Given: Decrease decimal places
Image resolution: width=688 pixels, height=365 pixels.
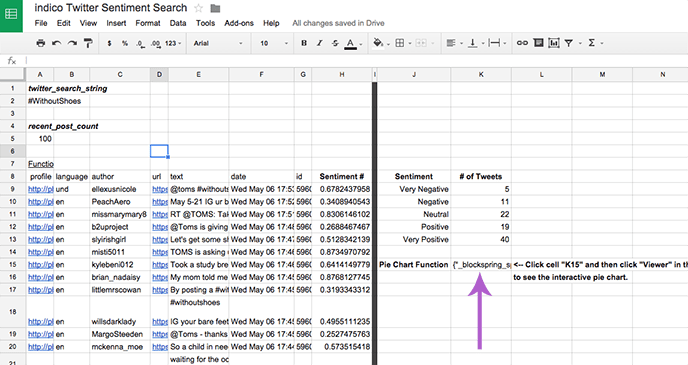Looking at the screenshot, I should click(x=140, y=43).
